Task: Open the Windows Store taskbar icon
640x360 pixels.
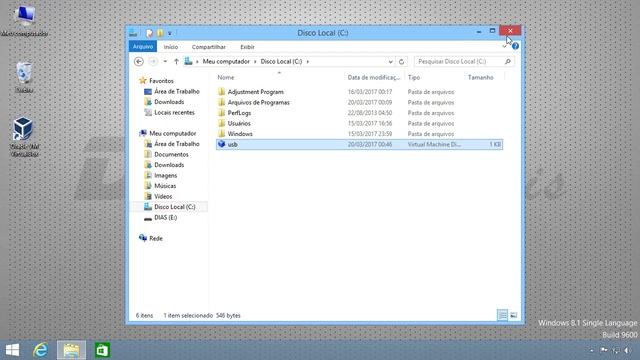Action: point(102,350)
